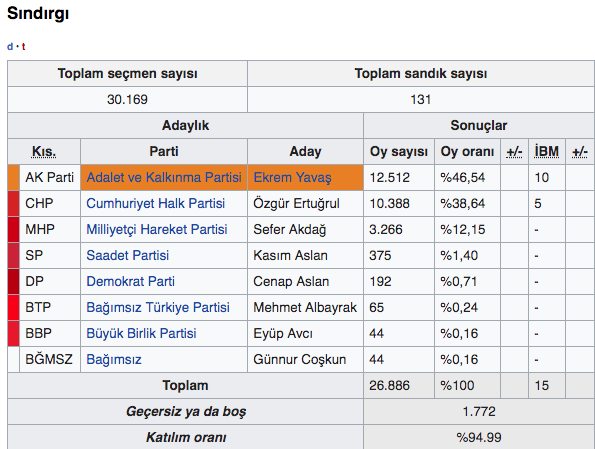
Task: Open the Ekrem Yavaş candidate link
Action: [x=292, y=177]
